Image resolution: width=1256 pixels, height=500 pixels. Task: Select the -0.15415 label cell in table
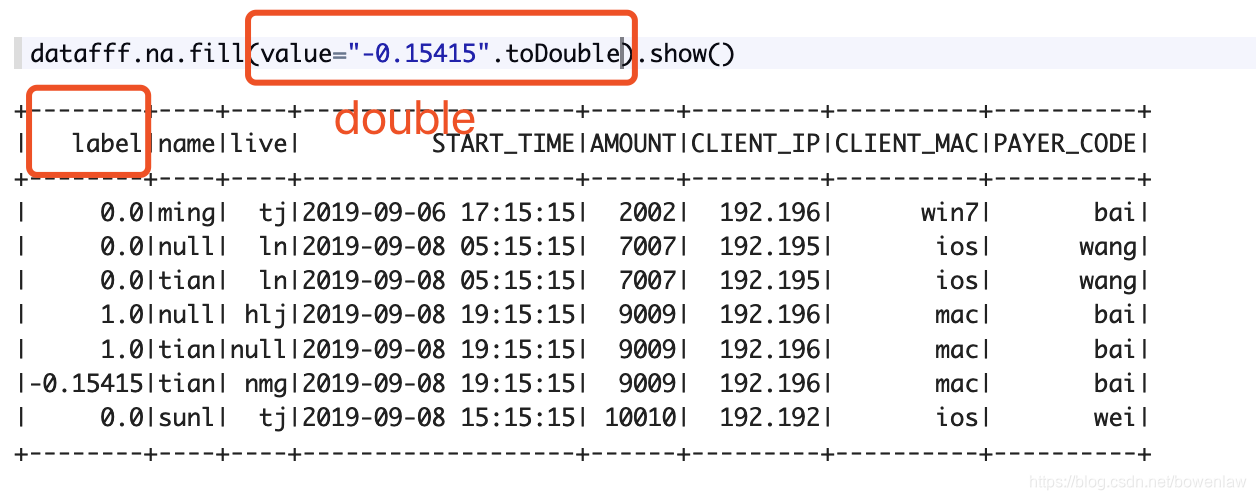point(85,383)
